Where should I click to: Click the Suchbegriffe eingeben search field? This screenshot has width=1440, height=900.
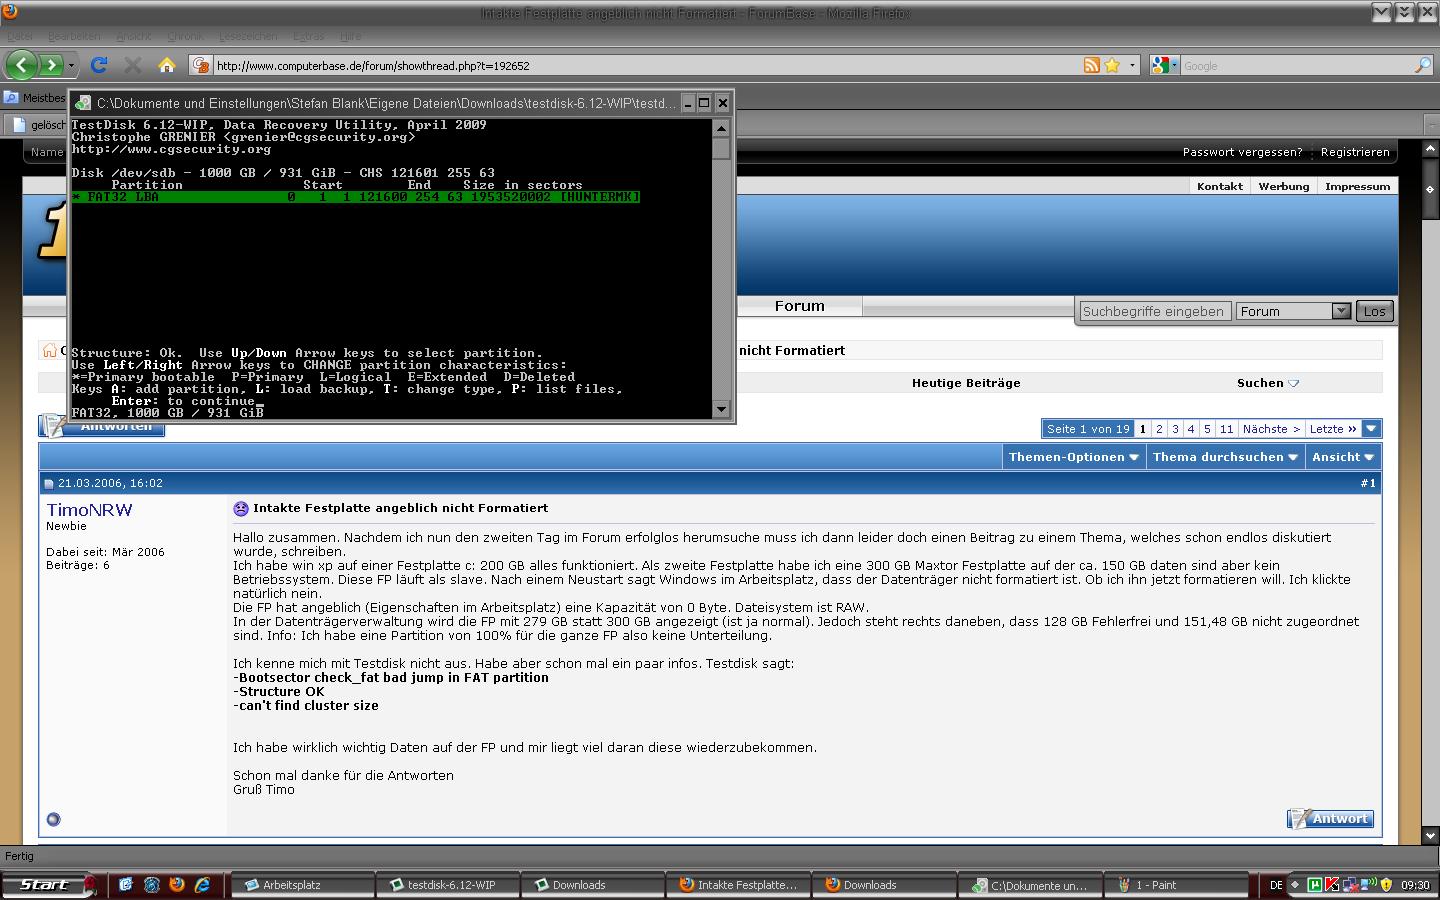(x=1154, y=311)
